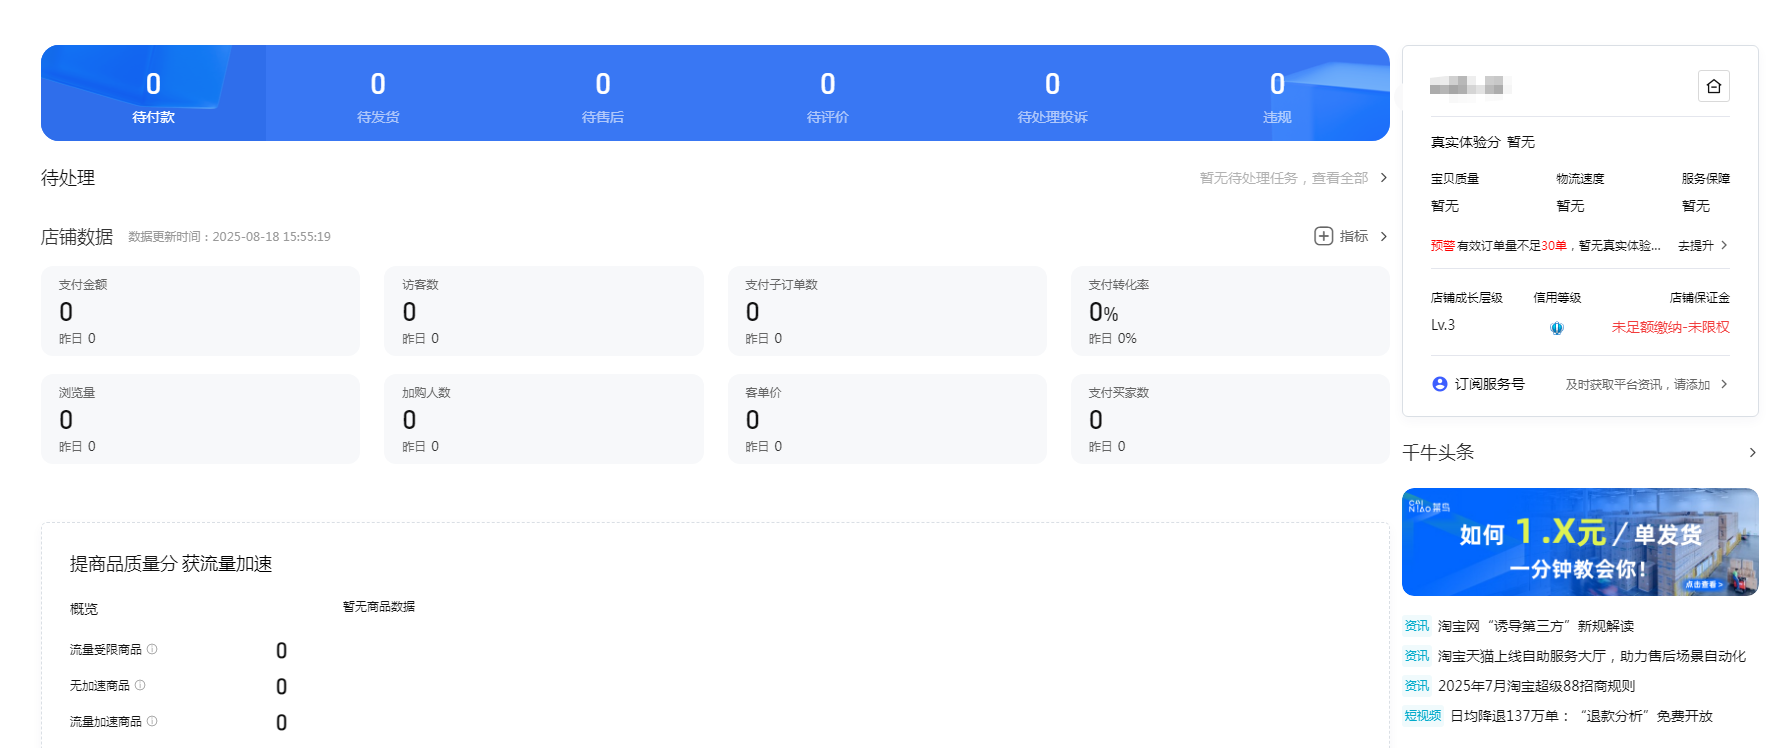Click the 指标 button label

coord(1354,236)
